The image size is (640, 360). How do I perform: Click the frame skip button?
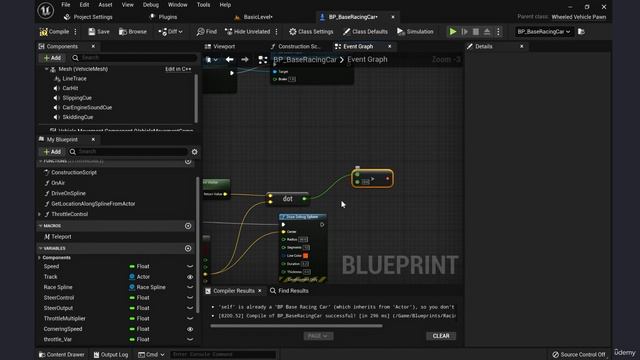click(464, 31)
